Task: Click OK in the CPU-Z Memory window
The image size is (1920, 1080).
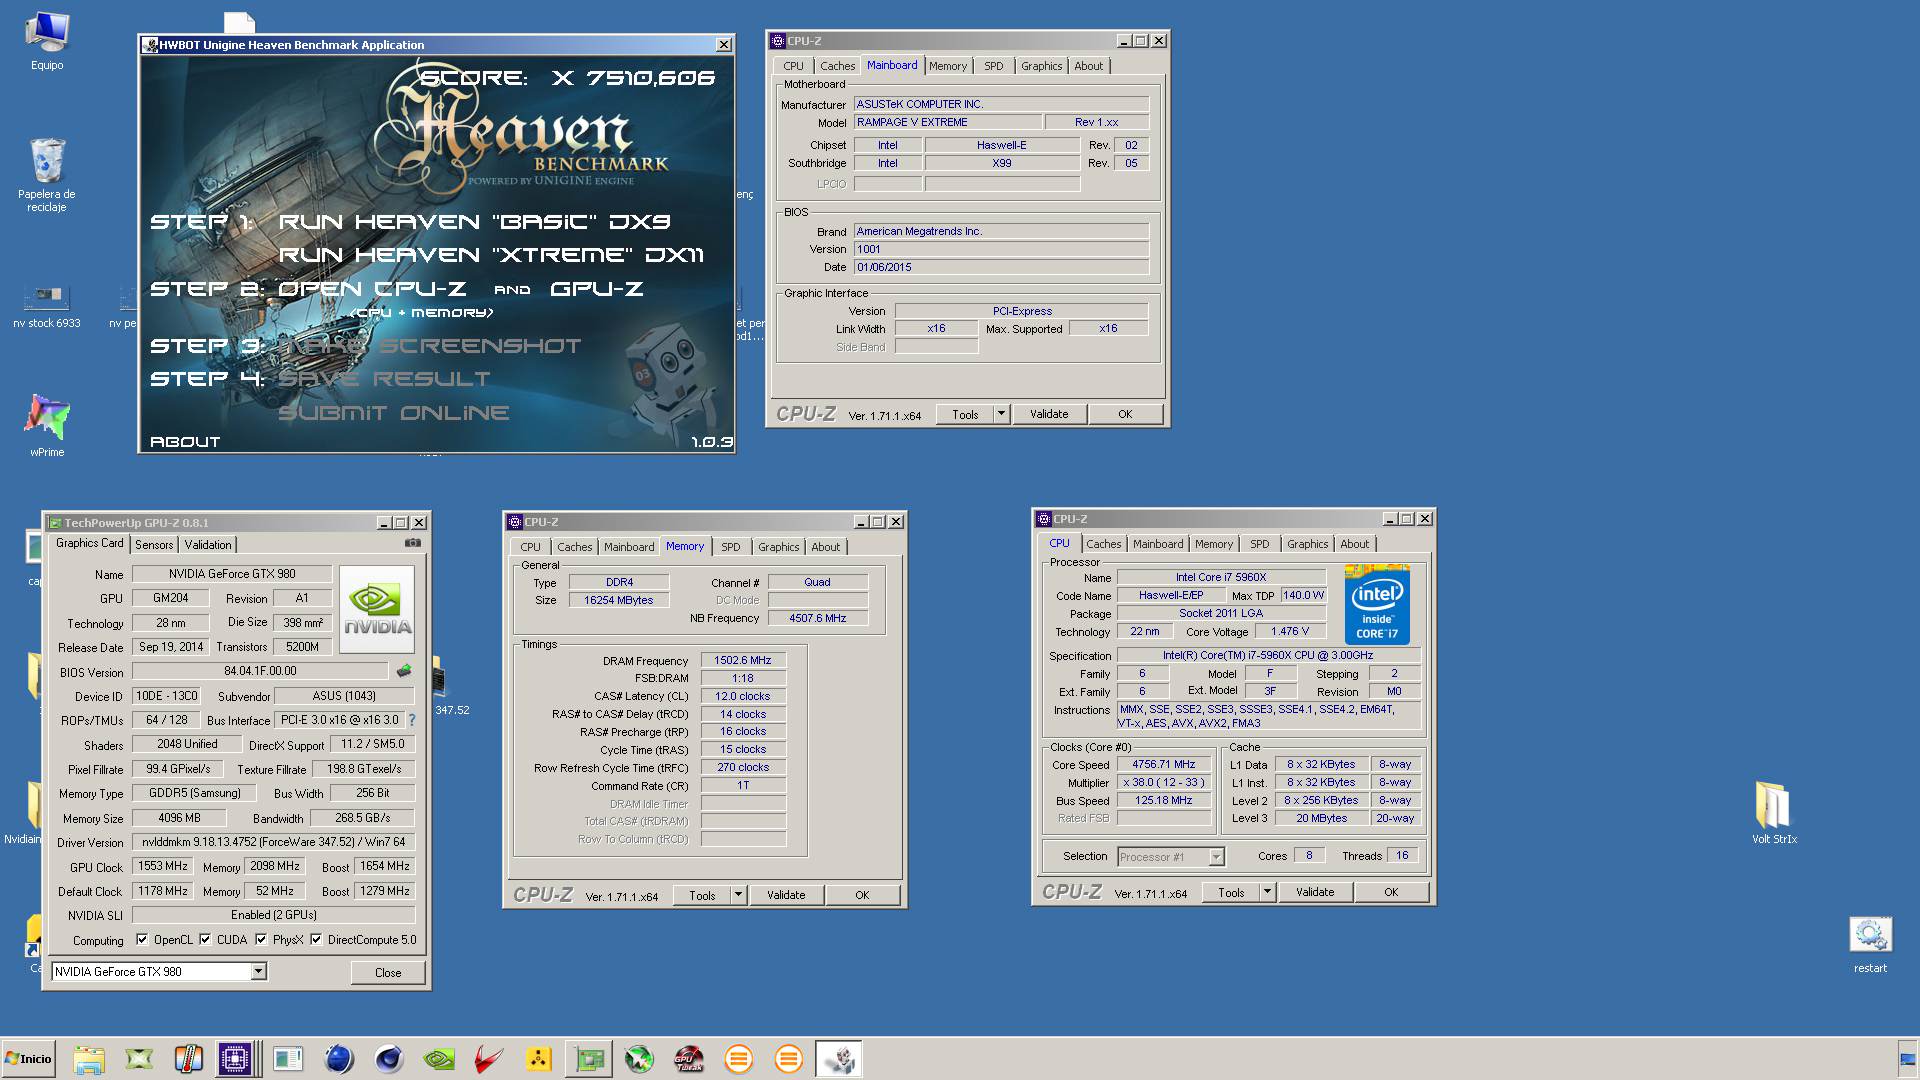Action: 862,895
